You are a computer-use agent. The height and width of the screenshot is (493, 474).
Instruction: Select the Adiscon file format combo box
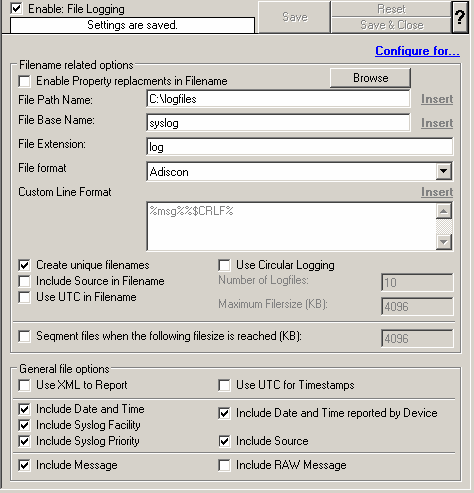click(300, 172)
